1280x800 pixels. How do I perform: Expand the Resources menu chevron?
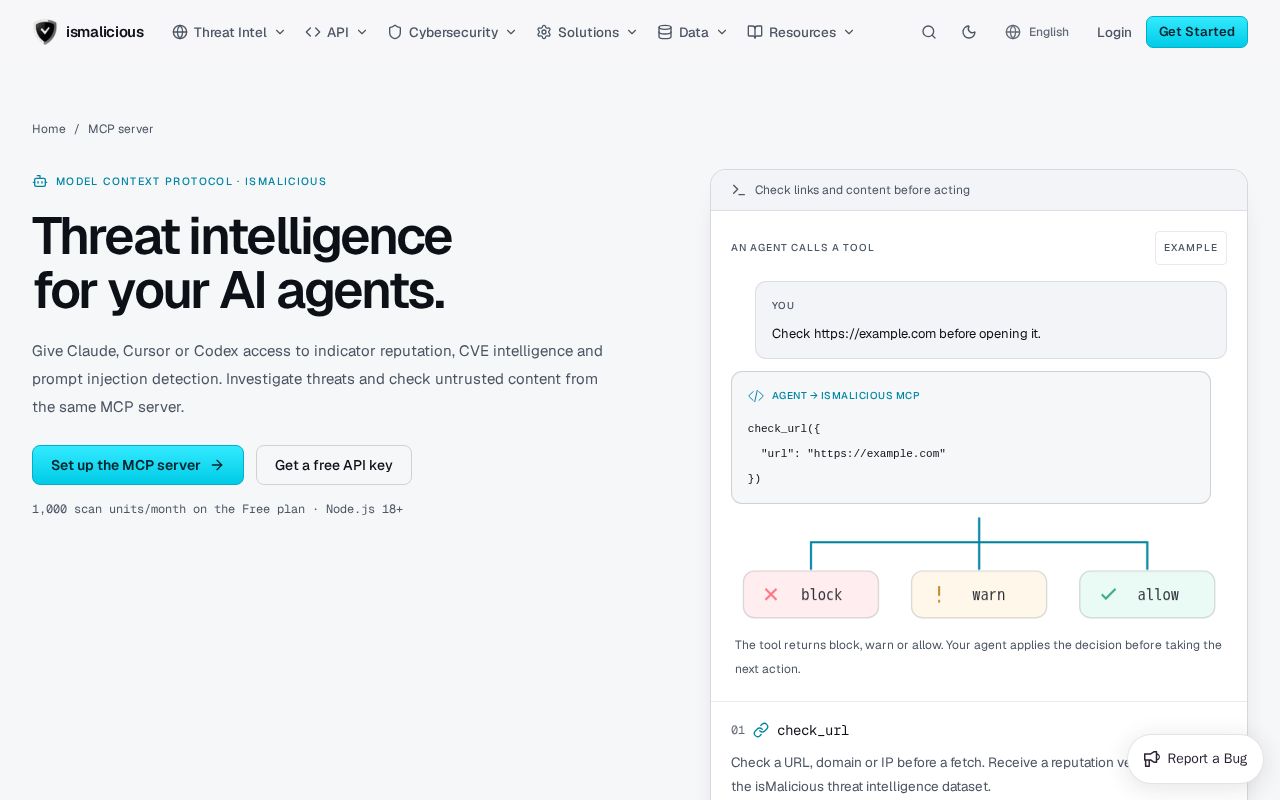pos(849,32)
